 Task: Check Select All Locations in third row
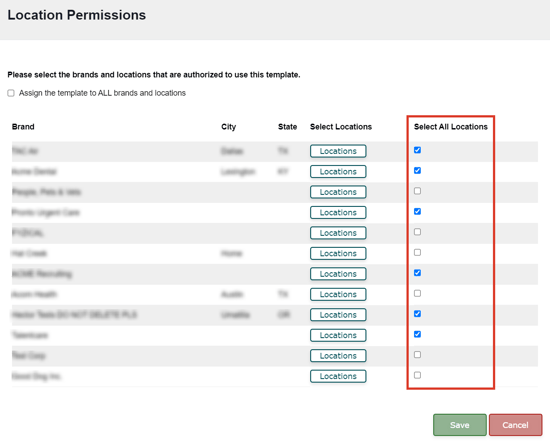tap(417, 191)
